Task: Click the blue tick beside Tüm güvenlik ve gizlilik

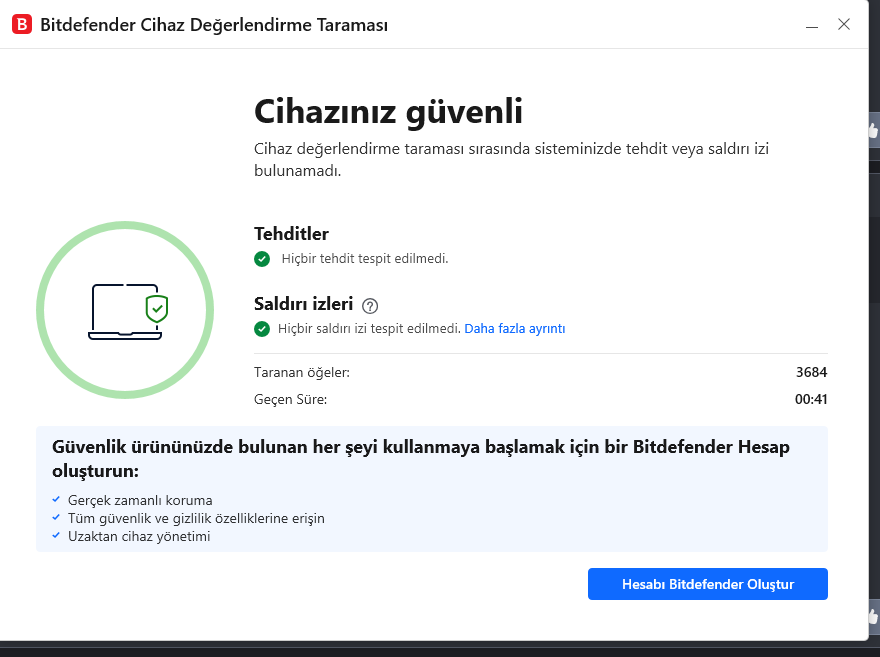Action: pyautogui.click(x=56, y=517)
